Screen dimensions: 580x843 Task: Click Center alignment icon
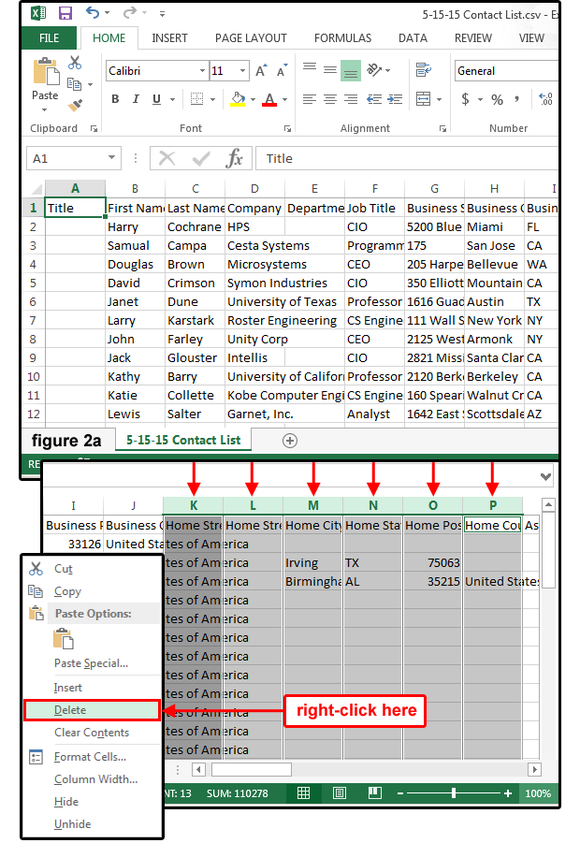(x=330, y=99)
